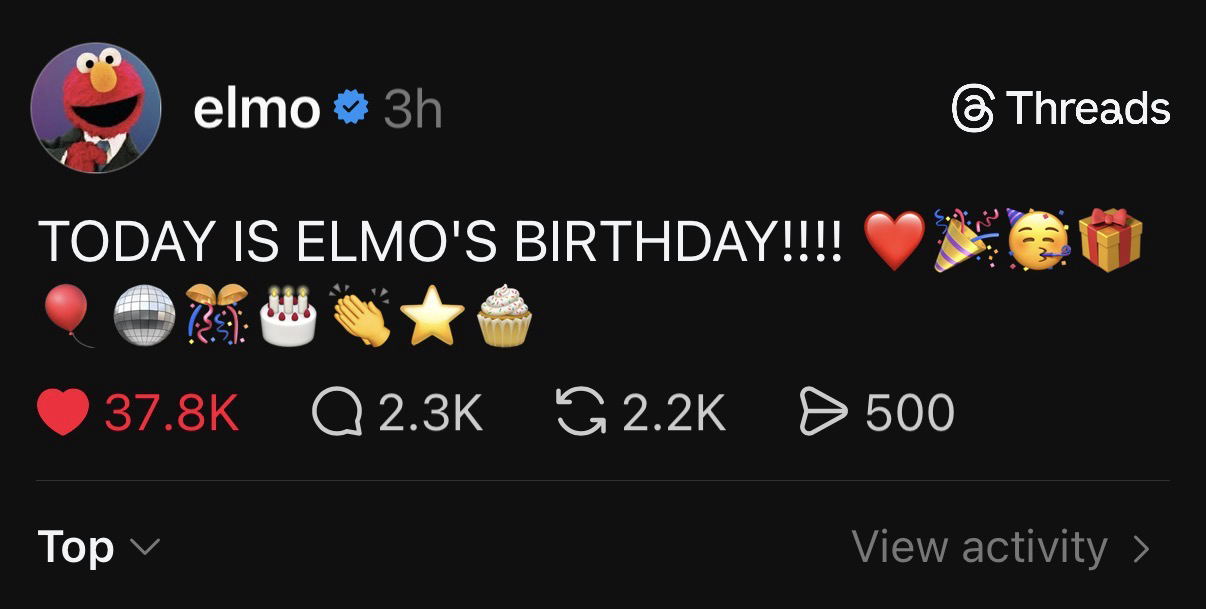Tap the blue verified badge
Screen dimensions: 1206x609
[x=351, y=108]
